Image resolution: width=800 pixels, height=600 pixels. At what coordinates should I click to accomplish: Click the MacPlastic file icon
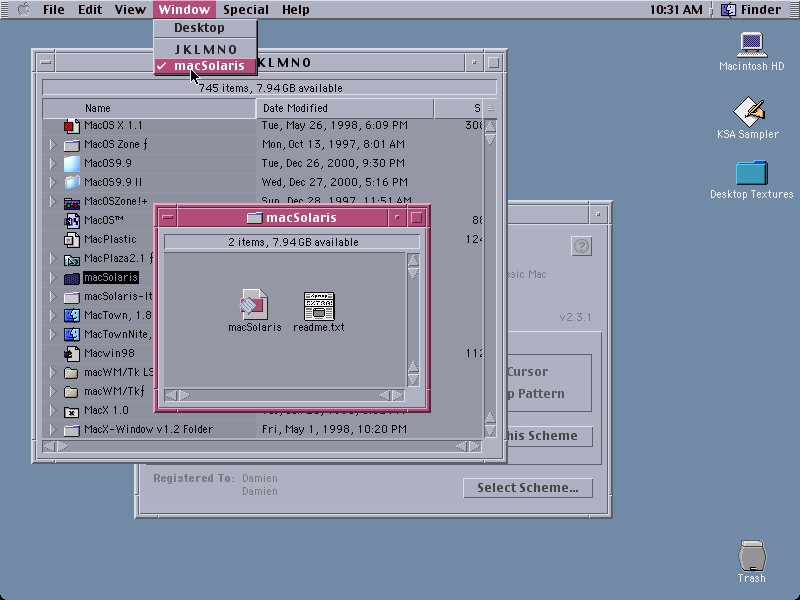pyautogui.click(x=71, y=240)
